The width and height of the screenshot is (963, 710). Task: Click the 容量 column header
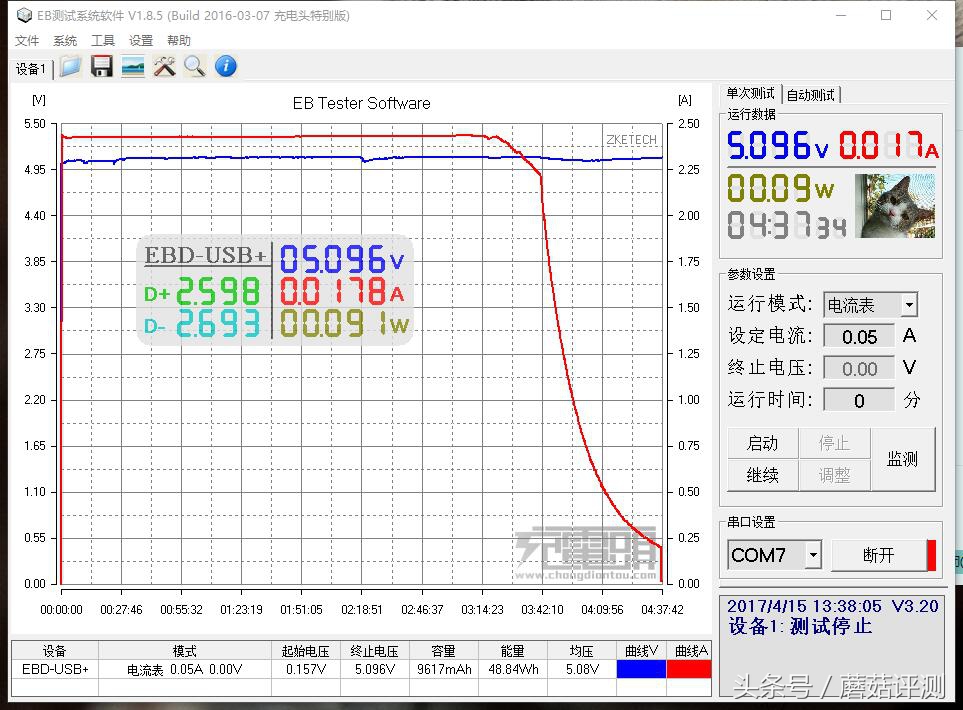[443, 650]
